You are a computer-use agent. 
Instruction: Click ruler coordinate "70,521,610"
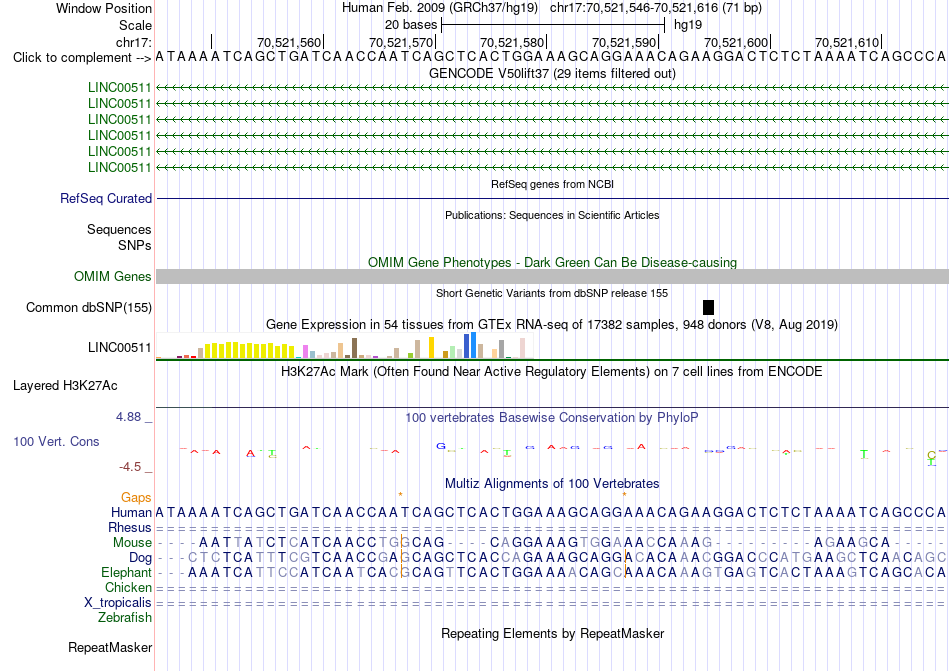[x=847, y=42]
